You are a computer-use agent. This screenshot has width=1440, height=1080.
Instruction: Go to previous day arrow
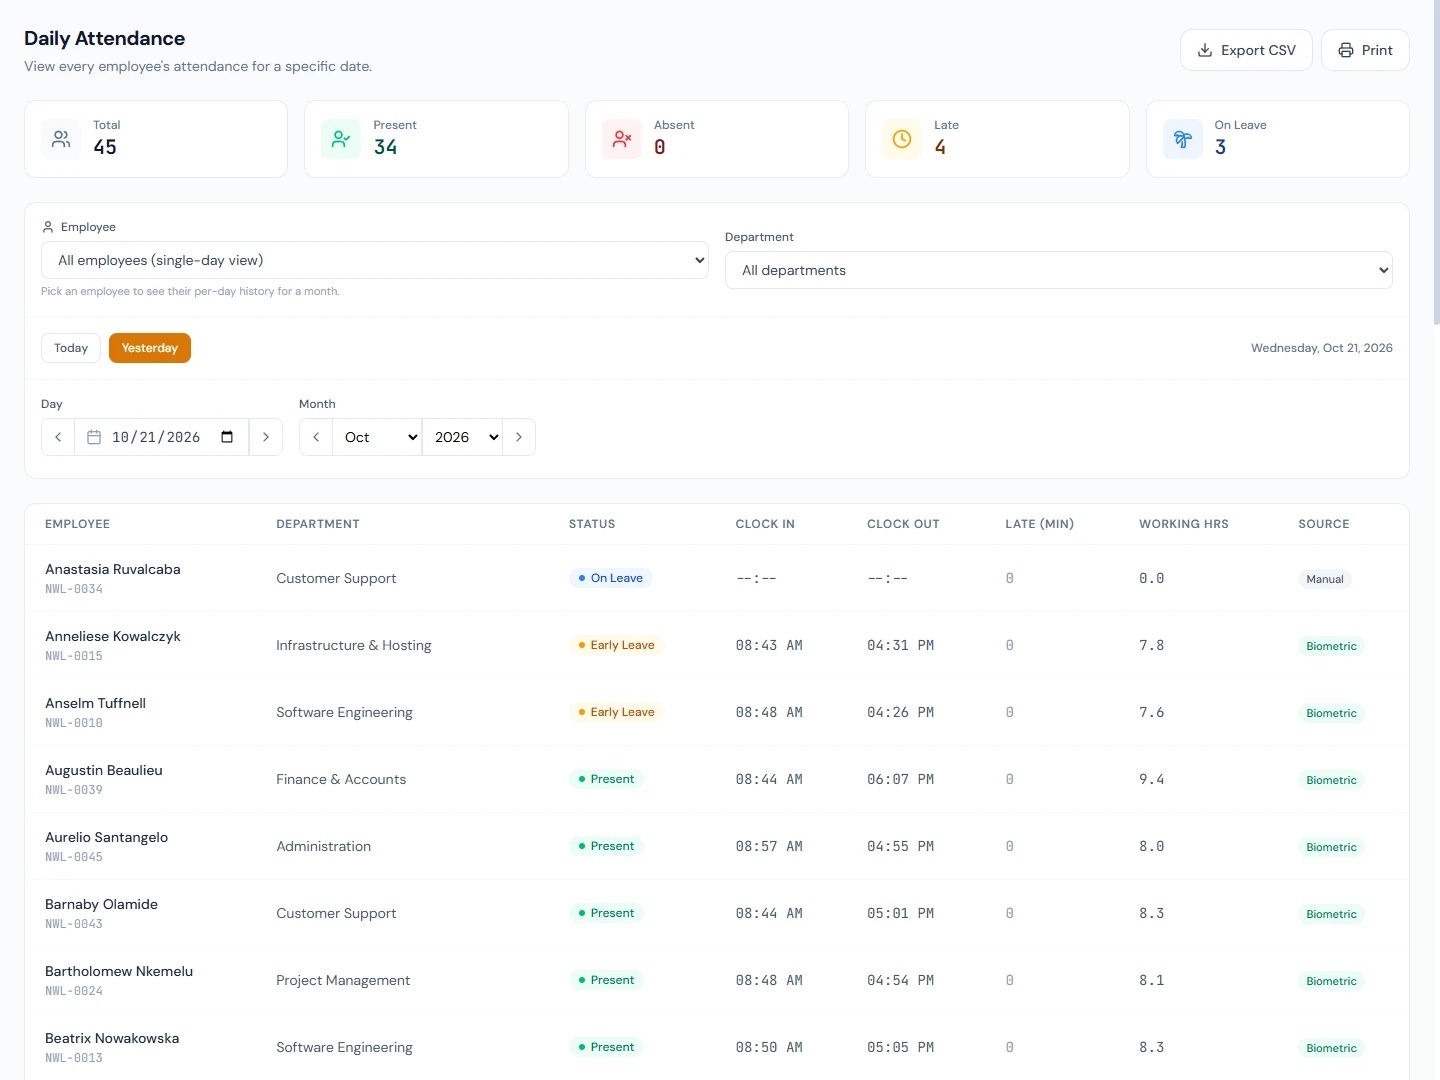pyautogui.click(x=58, y=437)
